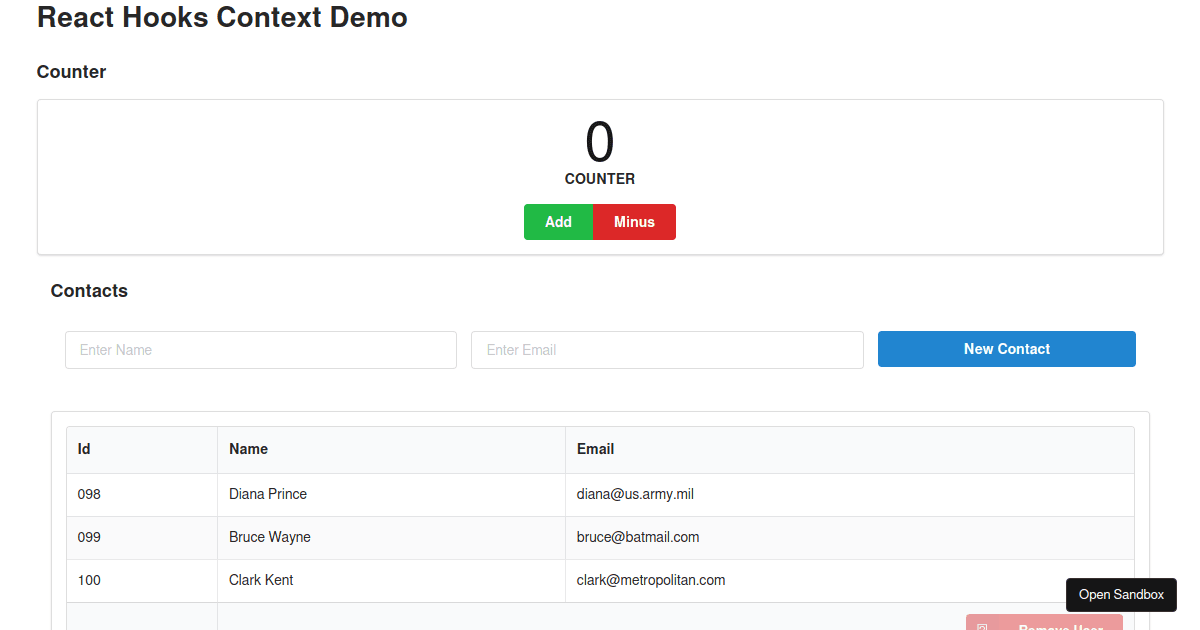
Task: Click the Counter section heading
Action: (x=71, y=71)
